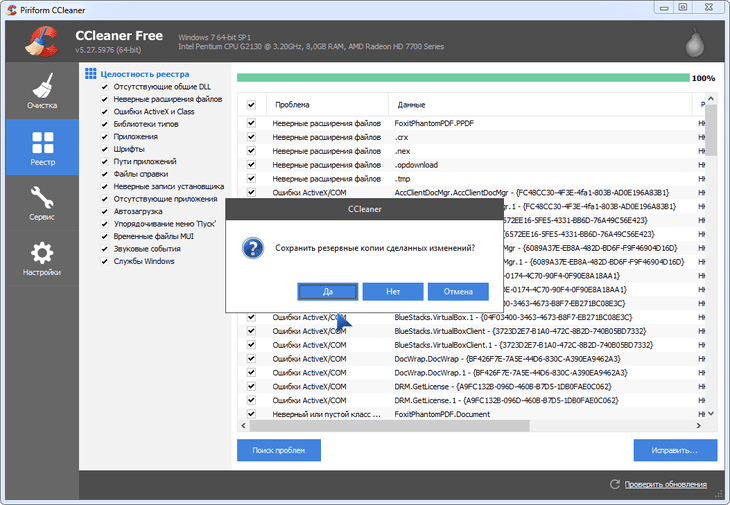Click the horizontal scrollbar thumb
Viewport: 730px width, 505px height.
point(389,425)
